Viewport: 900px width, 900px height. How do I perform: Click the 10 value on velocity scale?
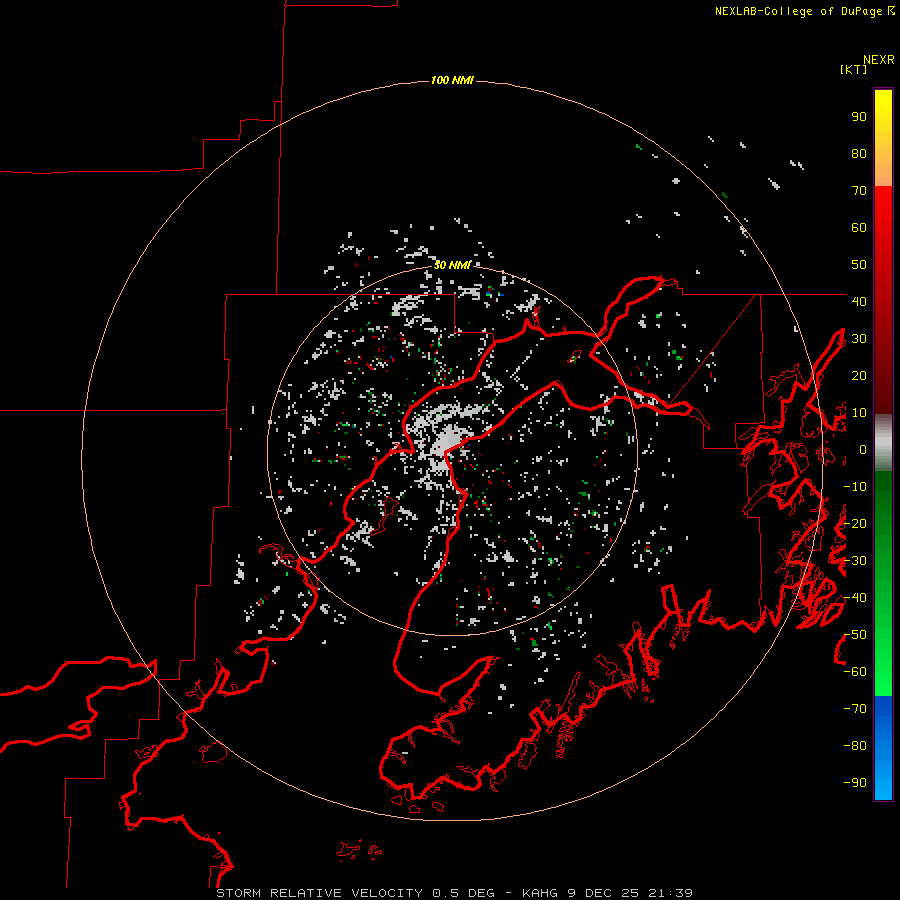[x=859, y=413]
